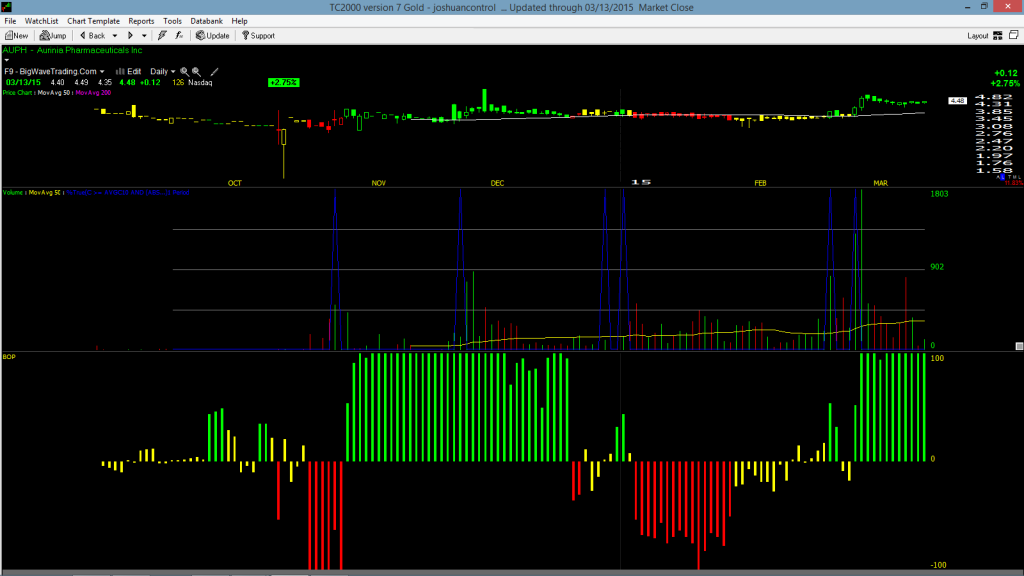Click the MovAvg 200 legend label

(93, 93)
